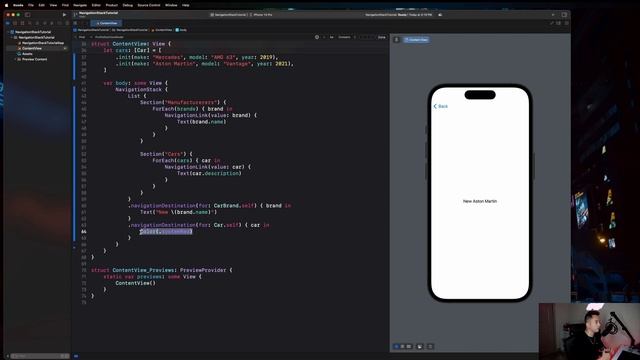Select the selectable preview mode button

(402, 346)
